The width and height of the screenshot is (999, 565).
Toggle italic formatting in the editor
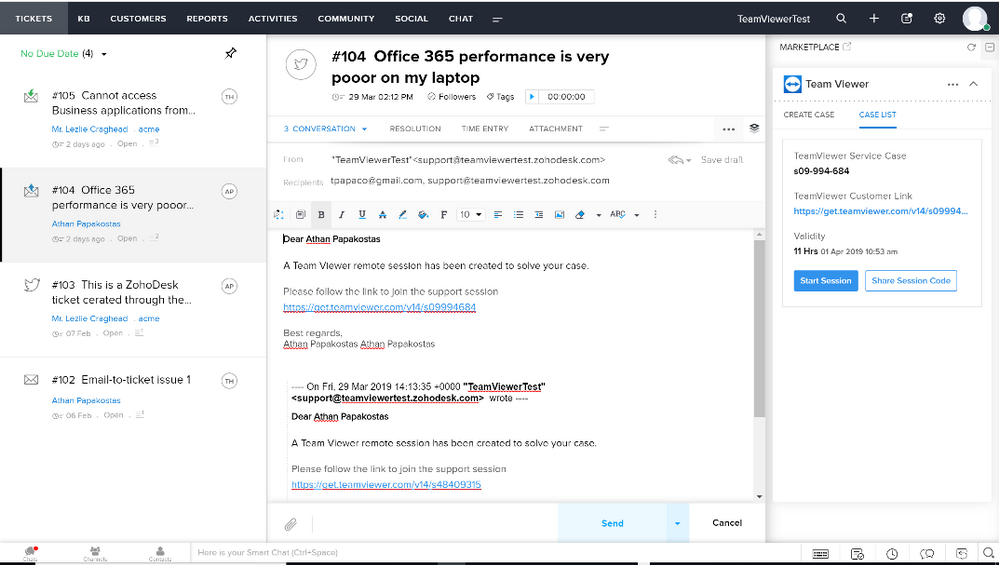(341, 215)
